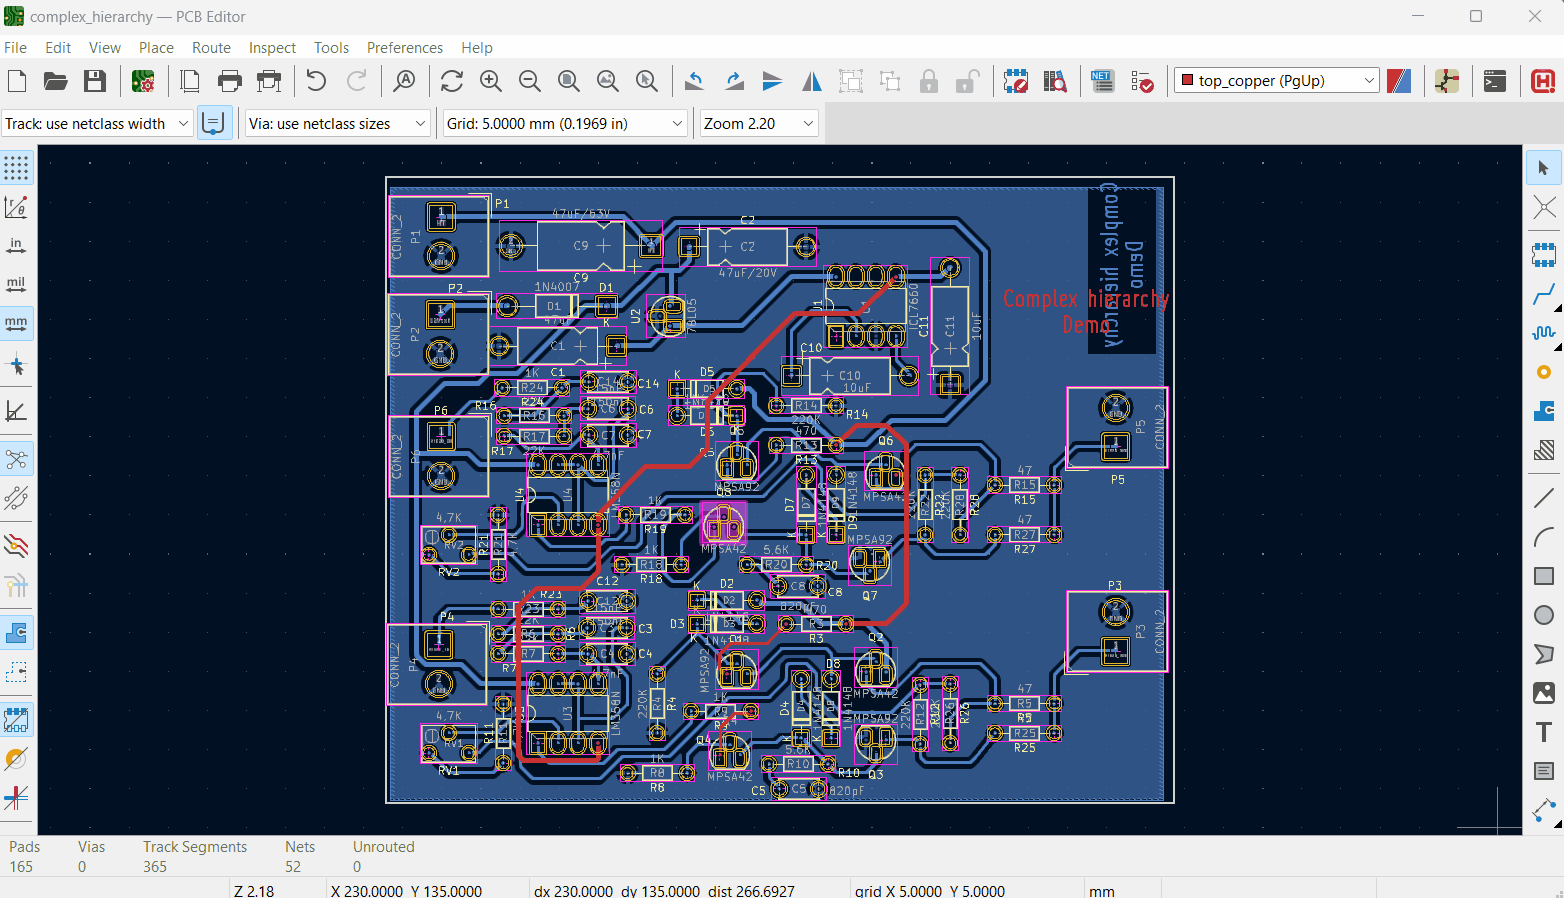Click the red top_copper layer color swatch
Screen dimensions: 1564x898
click(1187, 81)
